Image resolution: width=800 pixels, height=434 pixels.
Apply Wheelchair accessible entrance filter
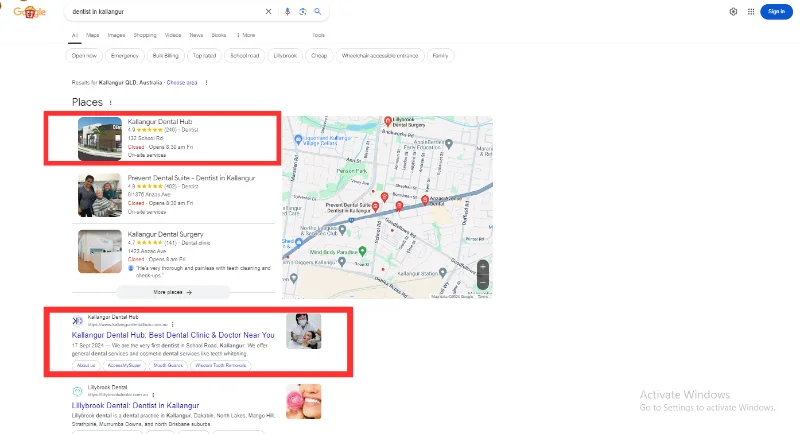pyautogui.click(x=380, y=56)
